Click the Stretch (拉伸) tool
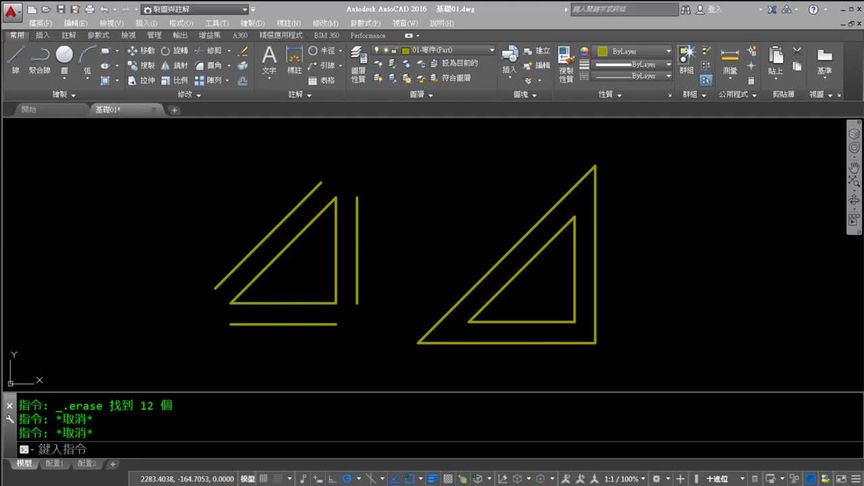The width and height of the screenshot is (864, 486). (141, 80)
